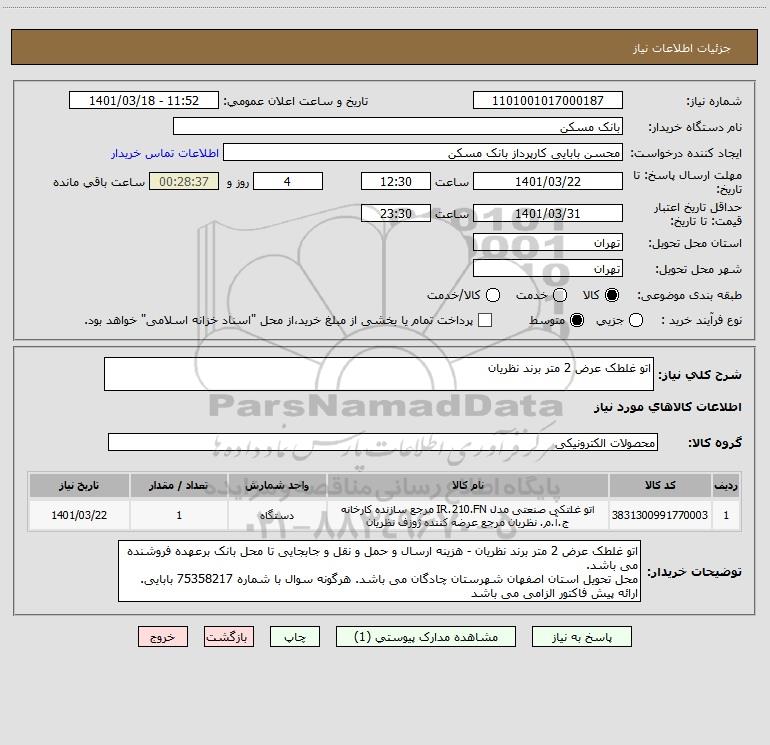Click the table date cell 1401/03/22
770x745 pixels.
click(x=79, y=515)
